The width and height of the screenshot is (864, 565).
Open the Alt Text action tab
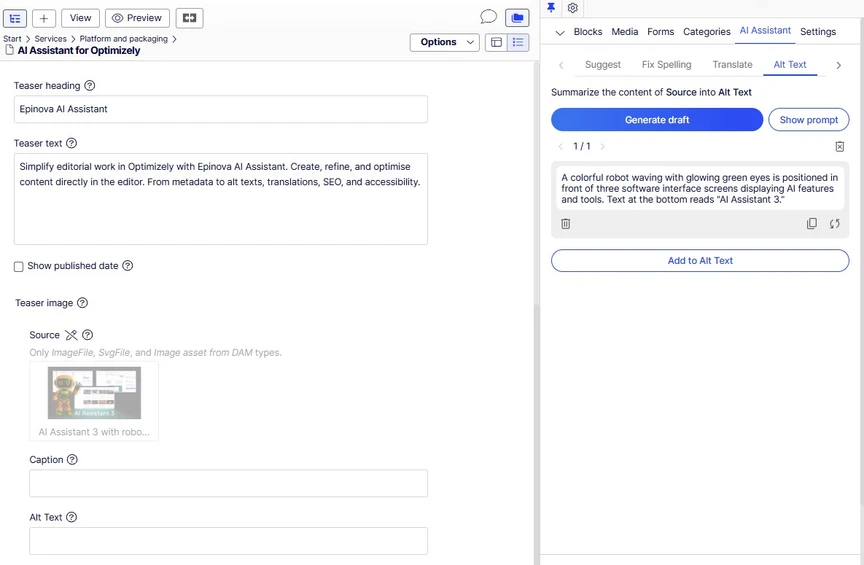[790, 64]
